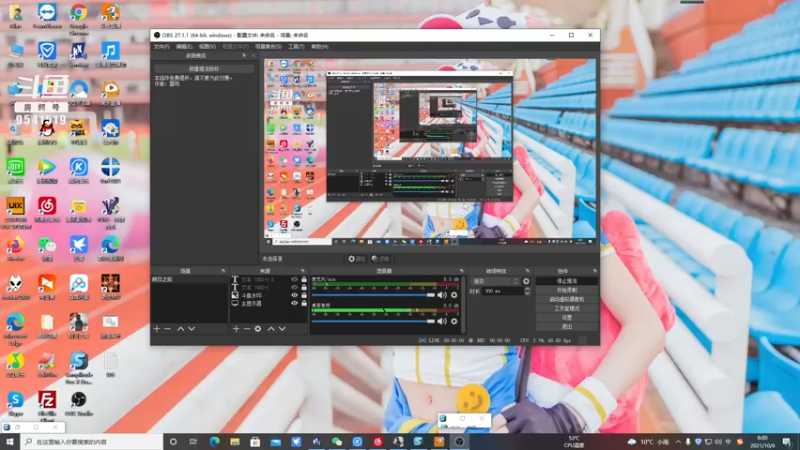Screen dimensions: 800x450
Task: Move the source up in Sources panel
Action: coord(271,329)
